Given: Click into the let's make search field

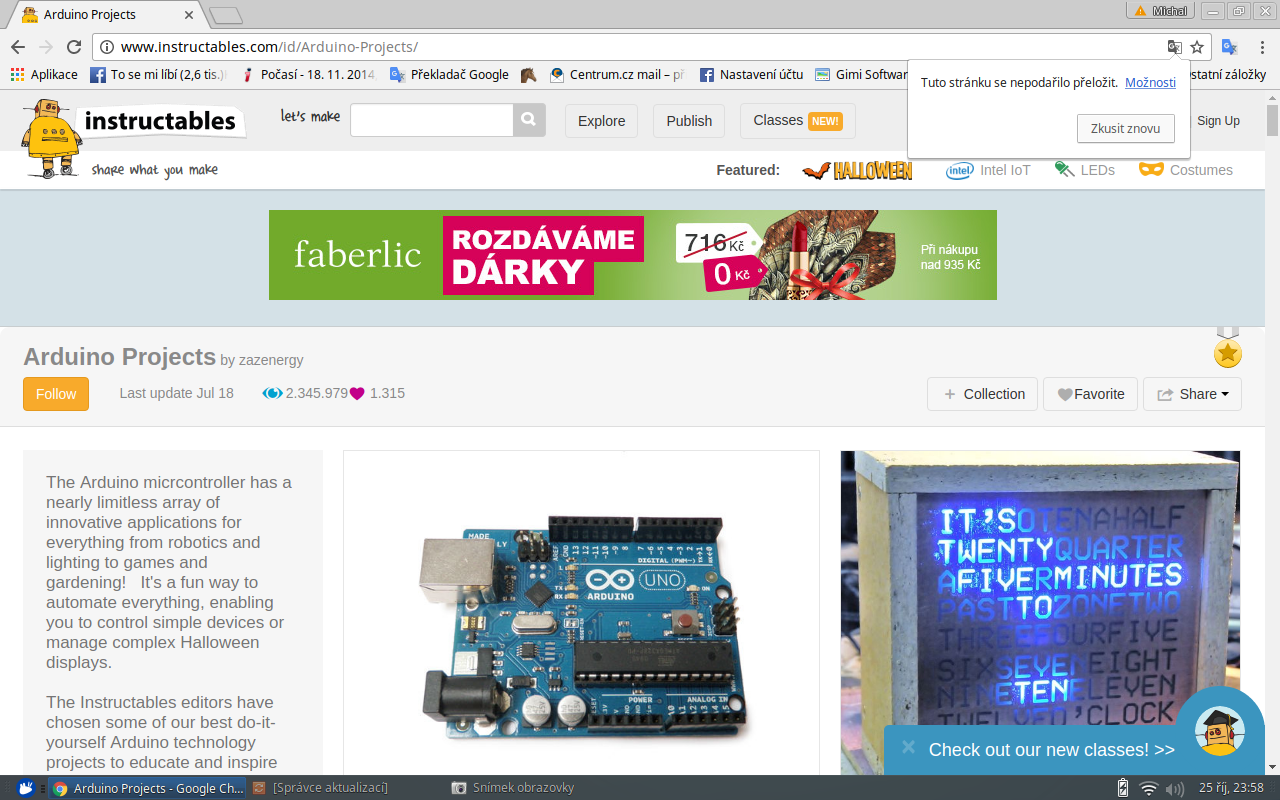Looking at the screenshot, I should tap(431, 120).
